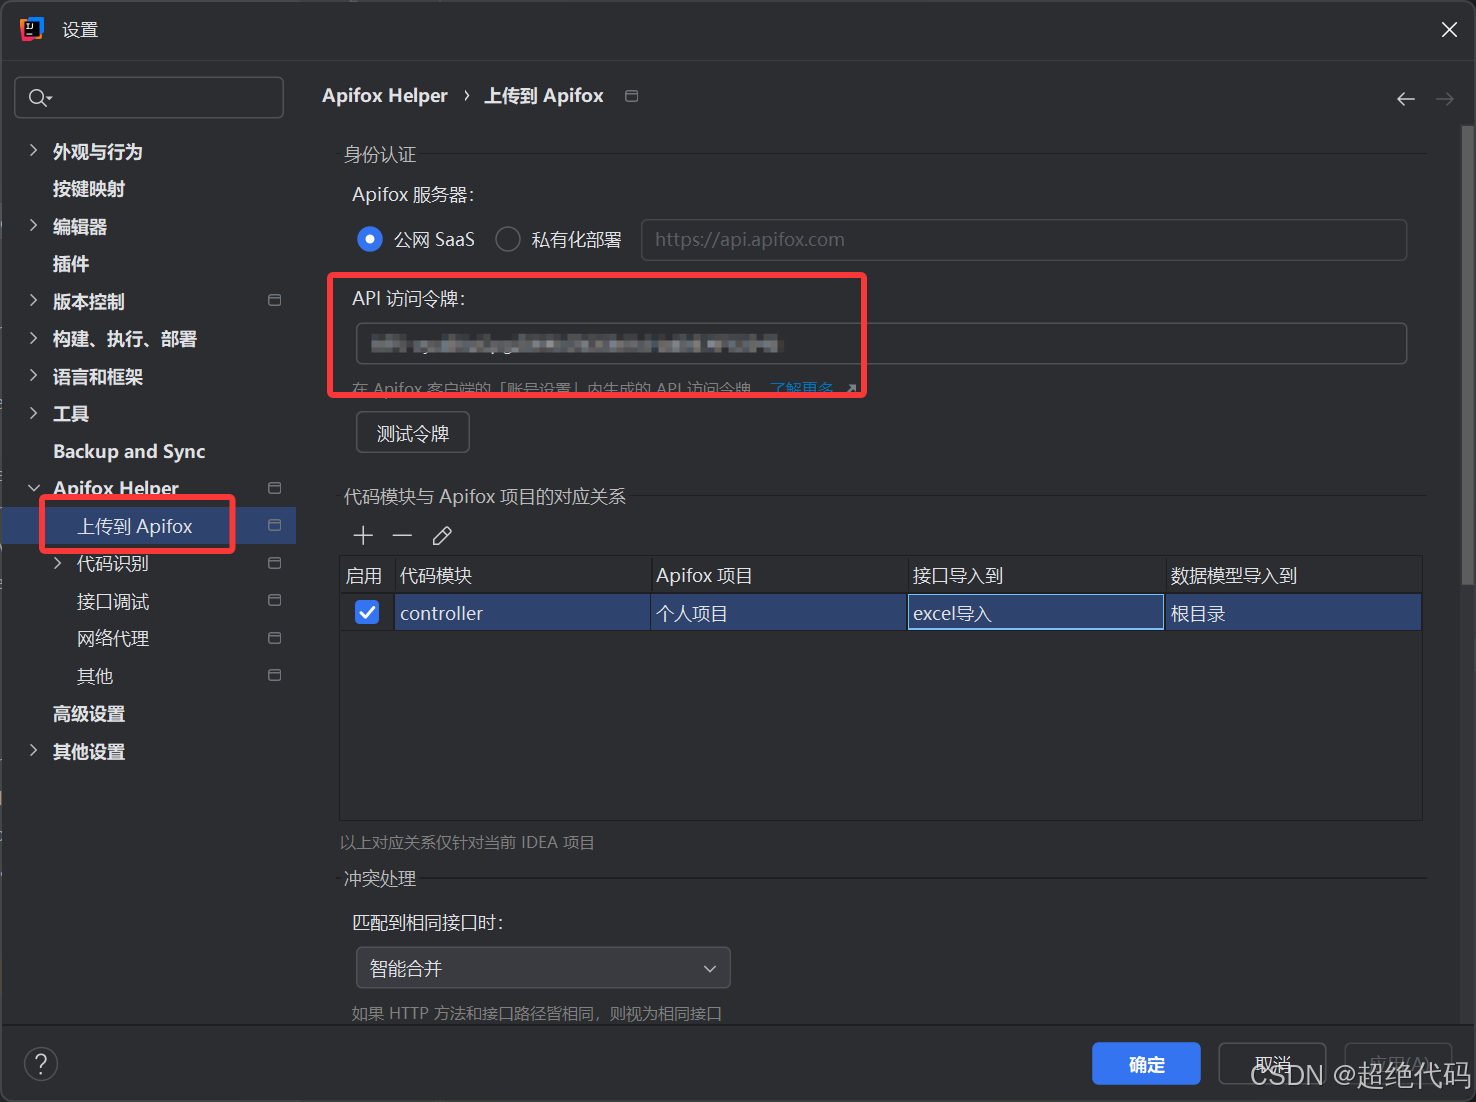The width and height of the screenshot is (1476, 1102).
Task: Click the API 访问令牌 input field
Action: [881, 343]
